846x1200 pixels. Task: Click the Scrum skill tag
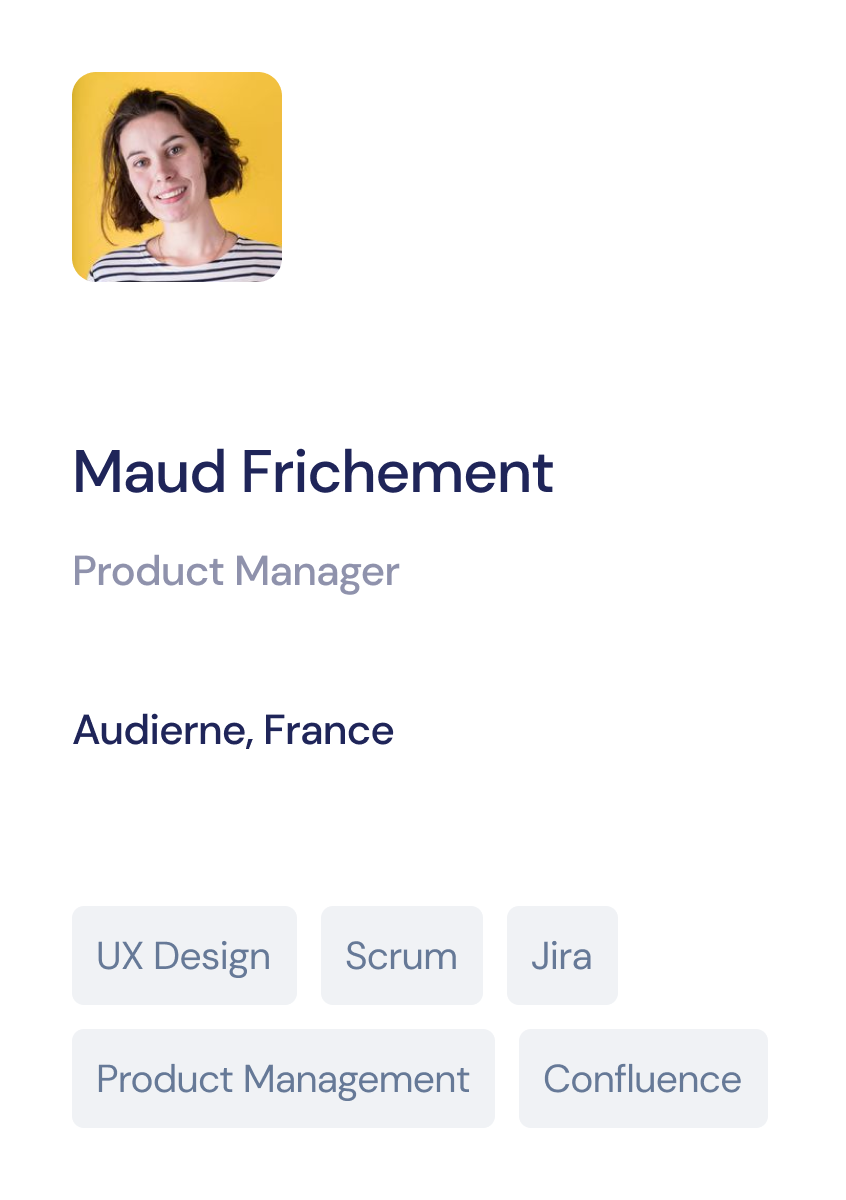coord(401,956)
